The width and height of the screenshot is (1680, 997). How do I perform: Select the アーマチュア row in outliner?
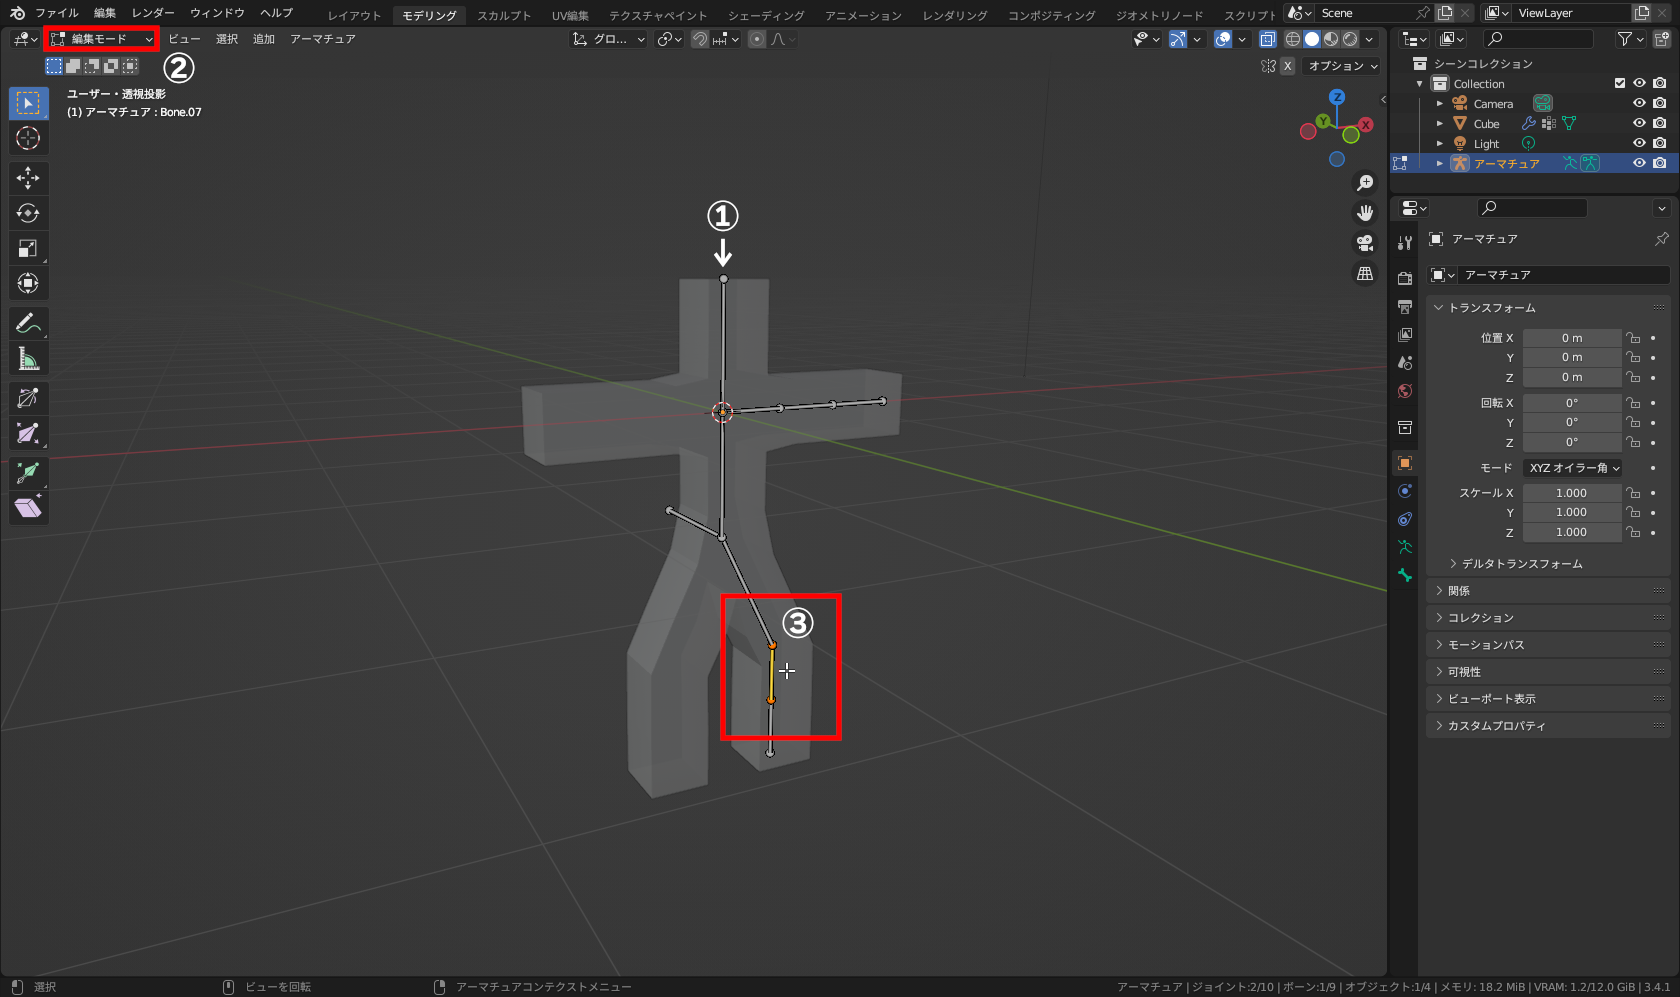(1534, 163)
